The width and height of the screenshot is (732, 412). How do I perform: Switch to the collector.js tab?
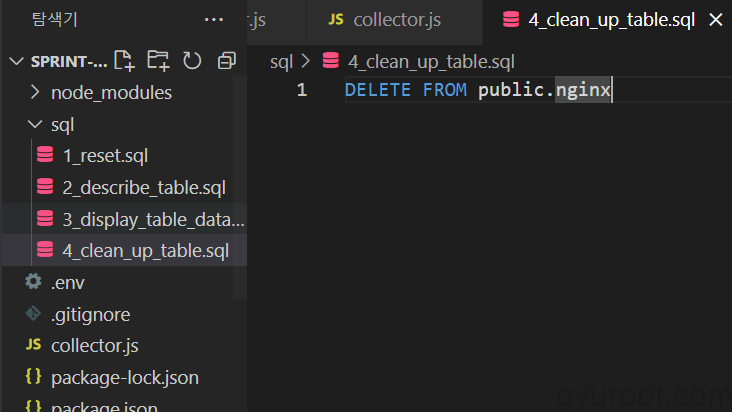tap(397, 20)
